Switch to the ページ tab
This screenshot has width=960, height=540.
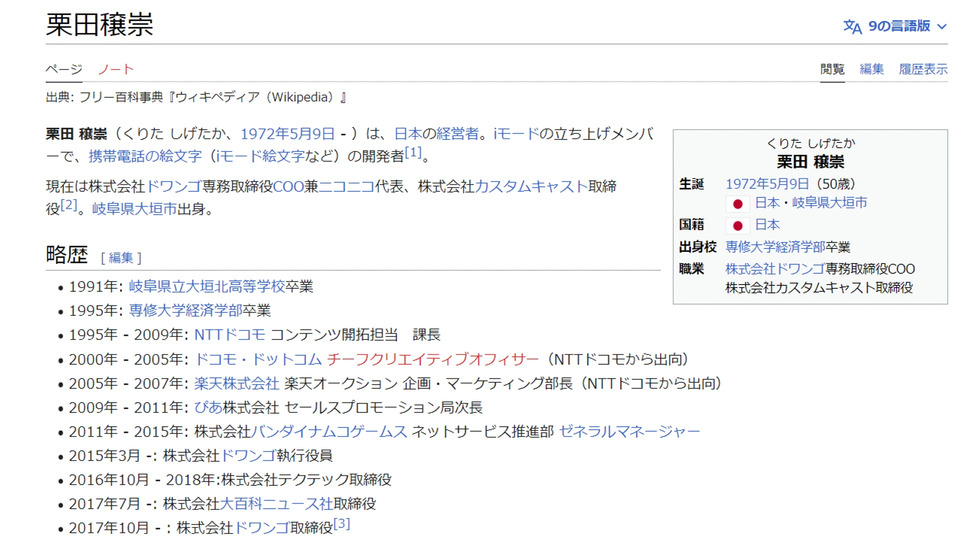pyautogui.click(x=64, y=69)
